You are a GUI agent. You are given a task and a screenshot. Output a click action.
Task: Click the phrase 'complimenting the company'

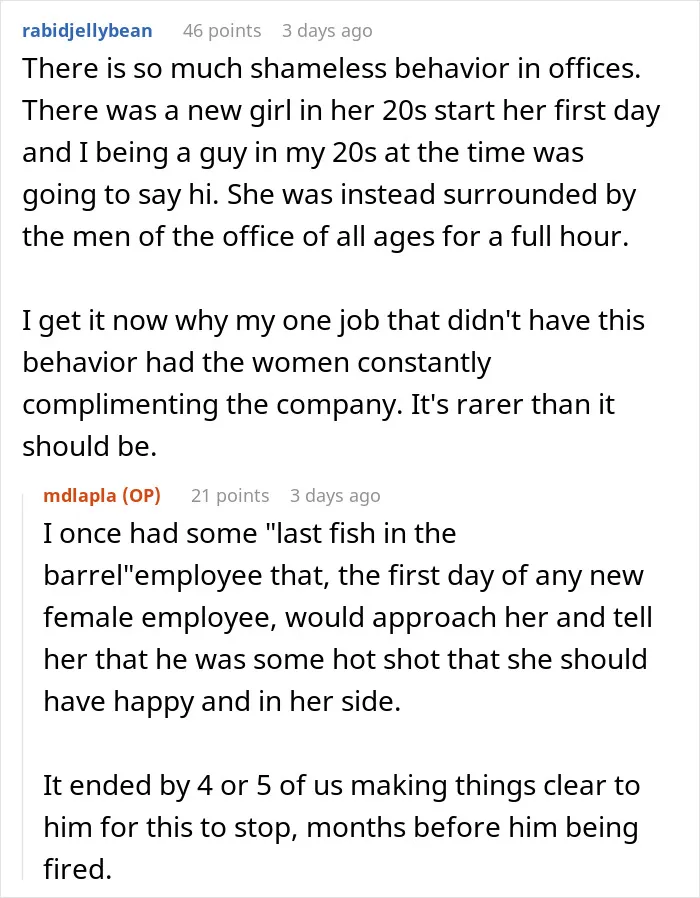point(209,404)
